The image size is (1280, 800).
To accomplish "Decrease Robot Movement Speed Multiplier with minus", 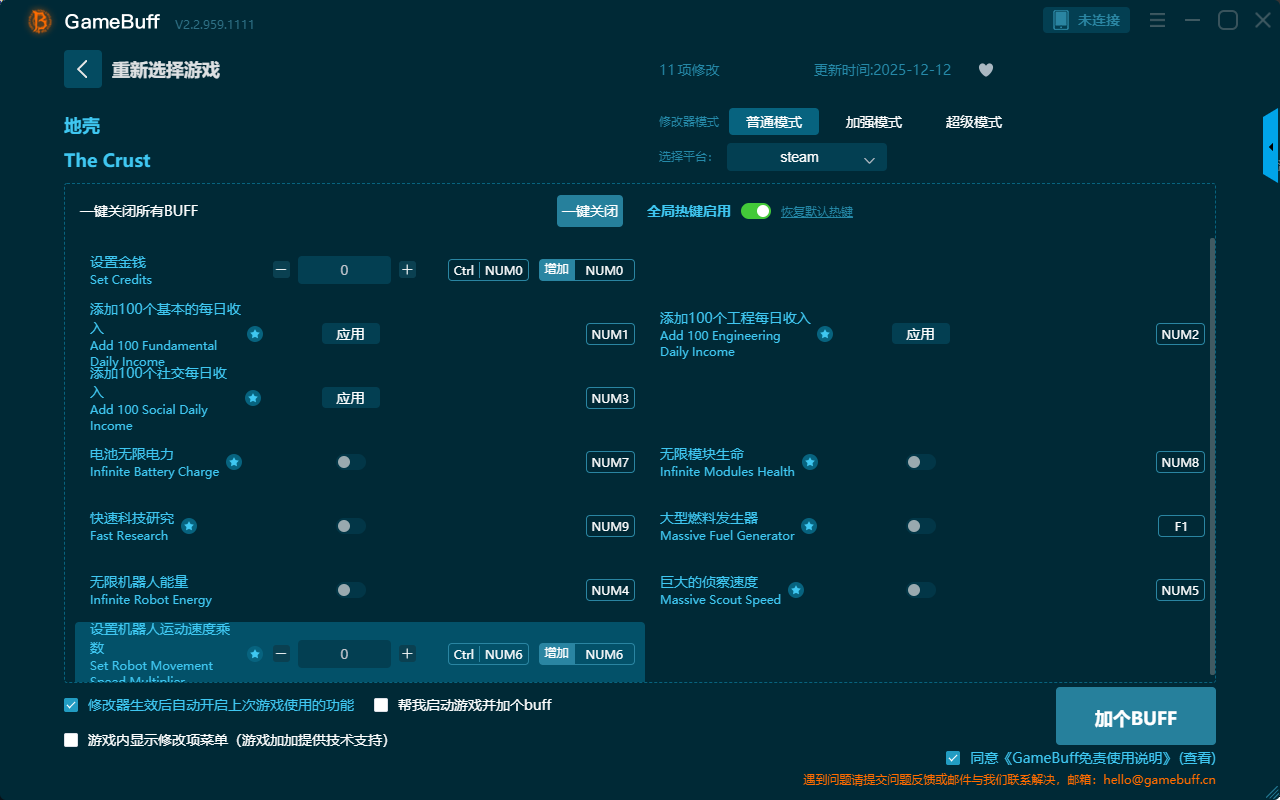I will (282, 654).
